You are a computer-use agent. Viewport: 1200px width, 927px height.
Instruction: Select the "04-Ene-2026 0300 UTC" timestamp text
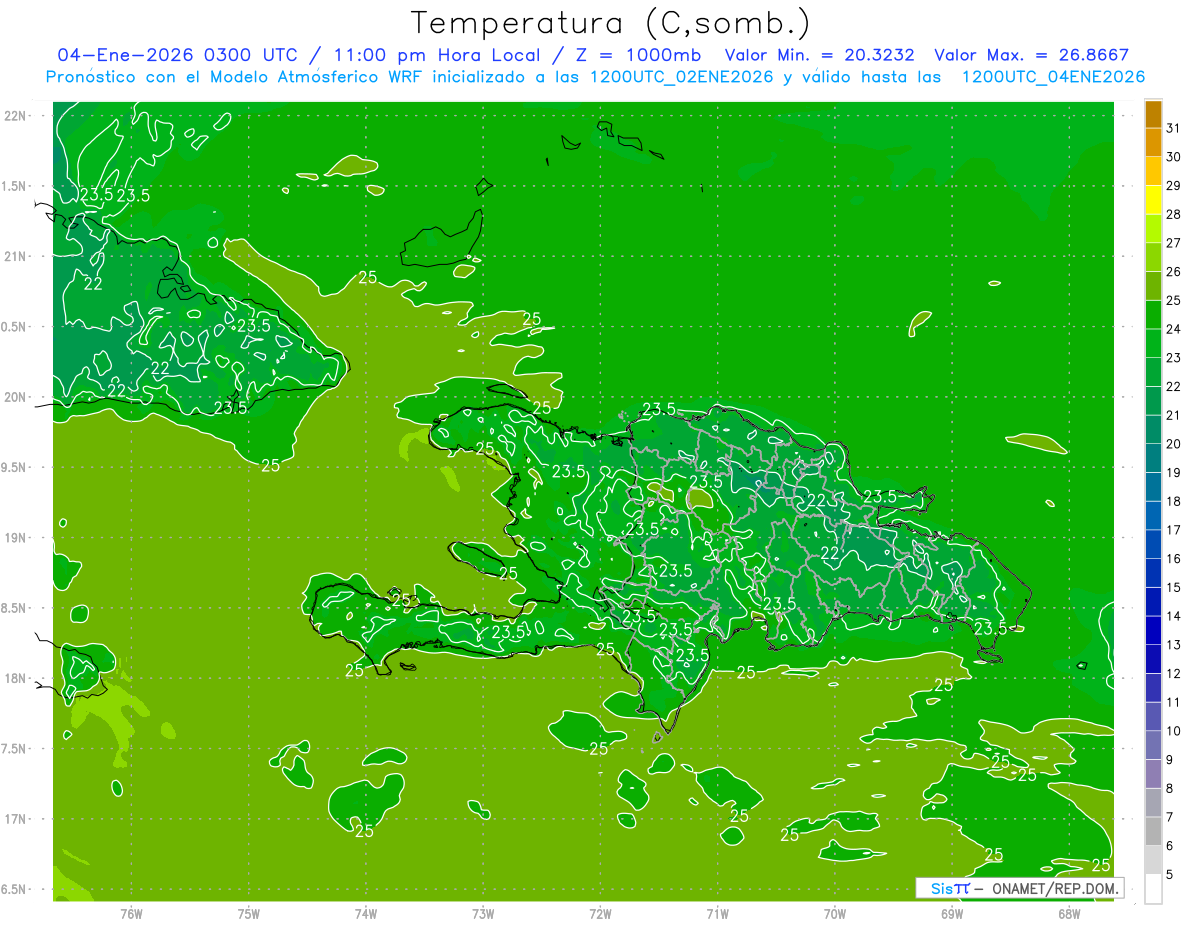(176, 56)
